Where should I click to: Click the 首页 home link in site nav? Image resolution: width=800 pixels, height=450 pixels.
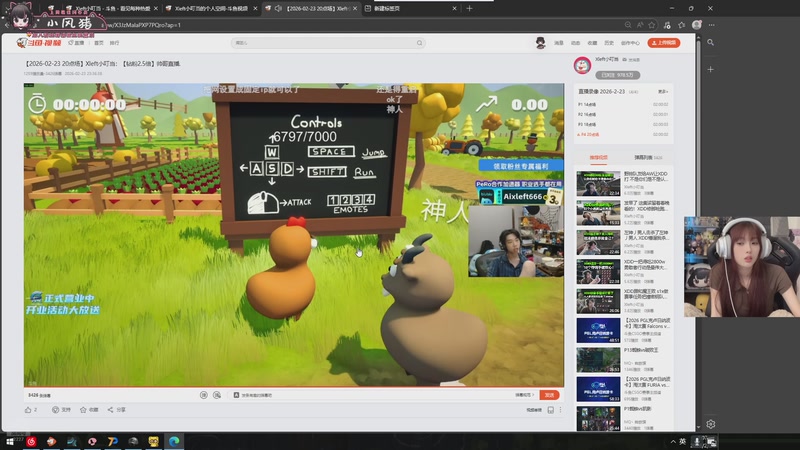pyautogui.click(x=99, y=43)
